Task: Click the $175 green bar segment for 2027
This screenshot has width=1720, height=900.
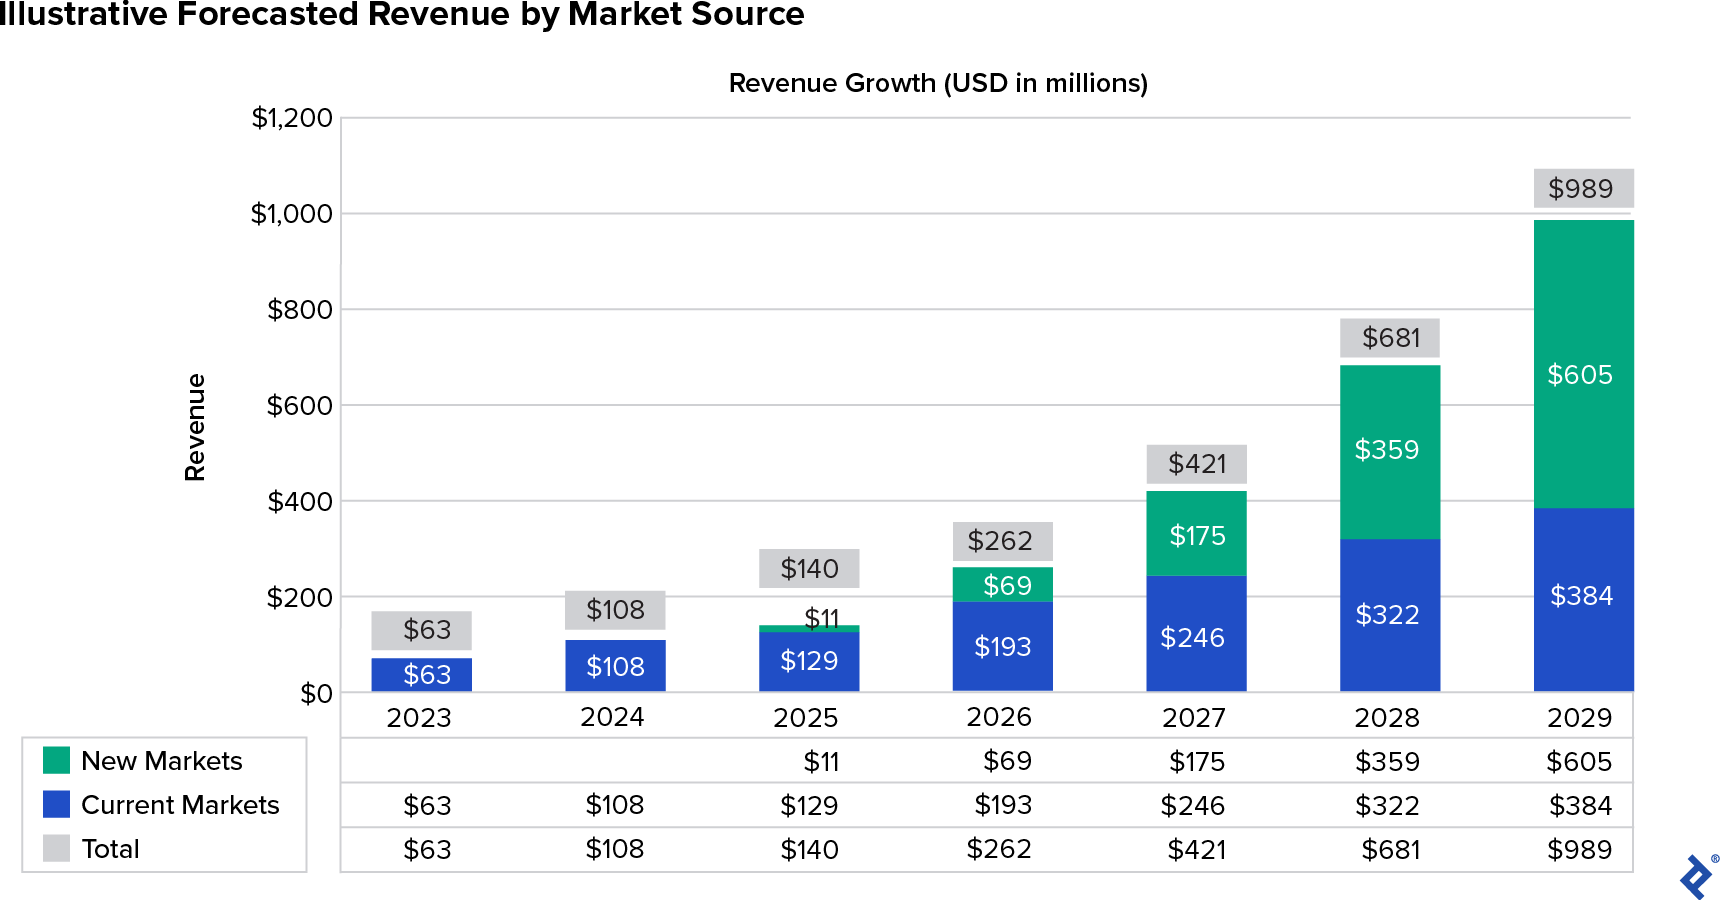Action: point(1196,533)
